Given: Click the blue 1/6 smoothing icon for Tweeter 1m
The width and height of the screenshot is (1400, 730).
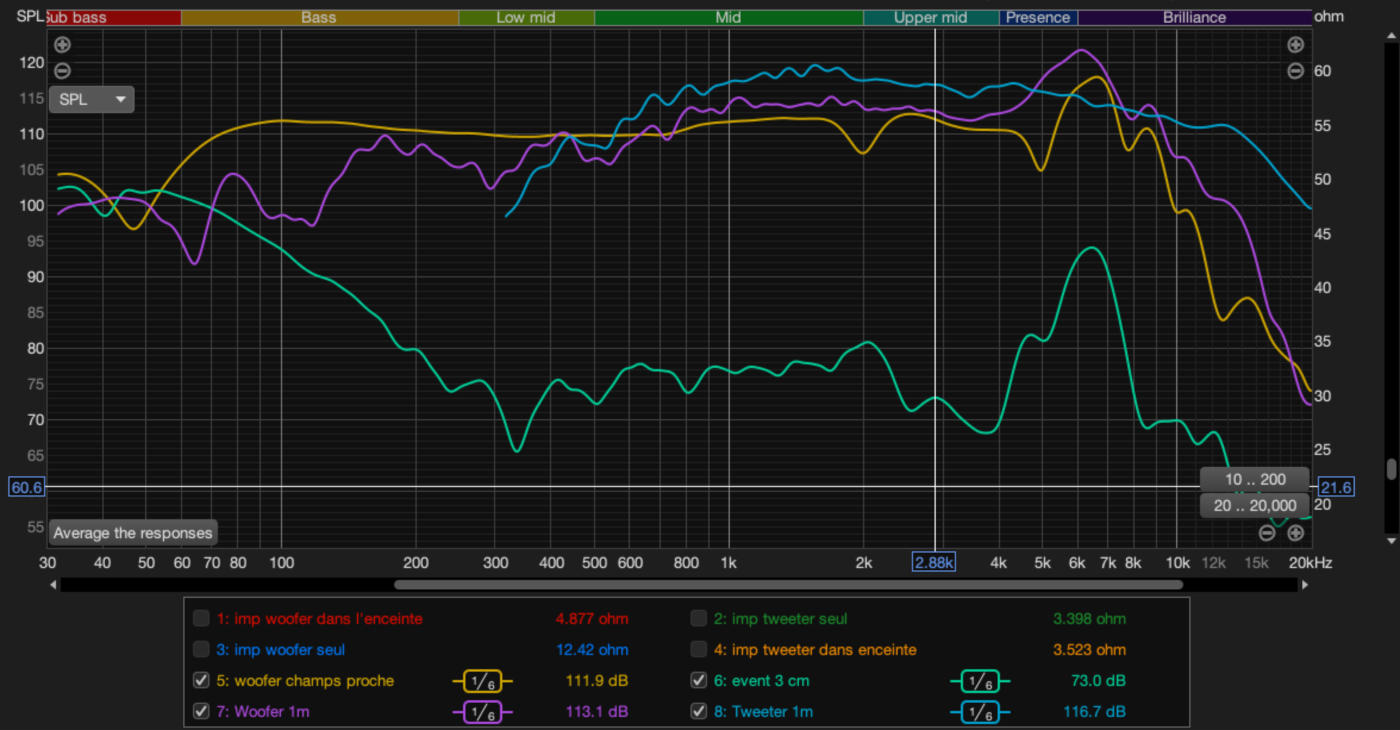Looking at the screenshot, I should (979, 712).
